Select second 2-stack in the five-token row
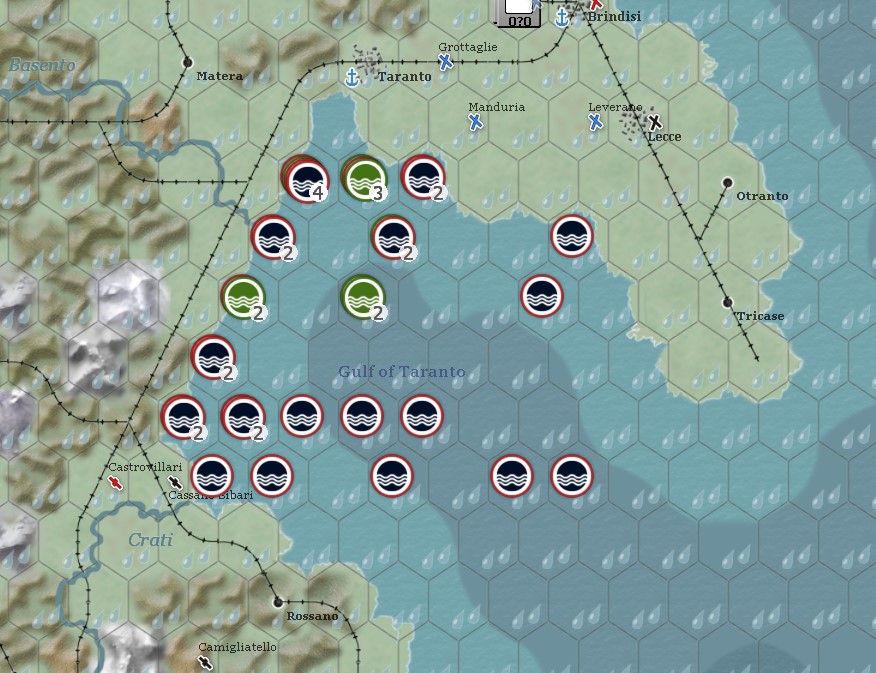876x673 pixels. tap(244, 417)
